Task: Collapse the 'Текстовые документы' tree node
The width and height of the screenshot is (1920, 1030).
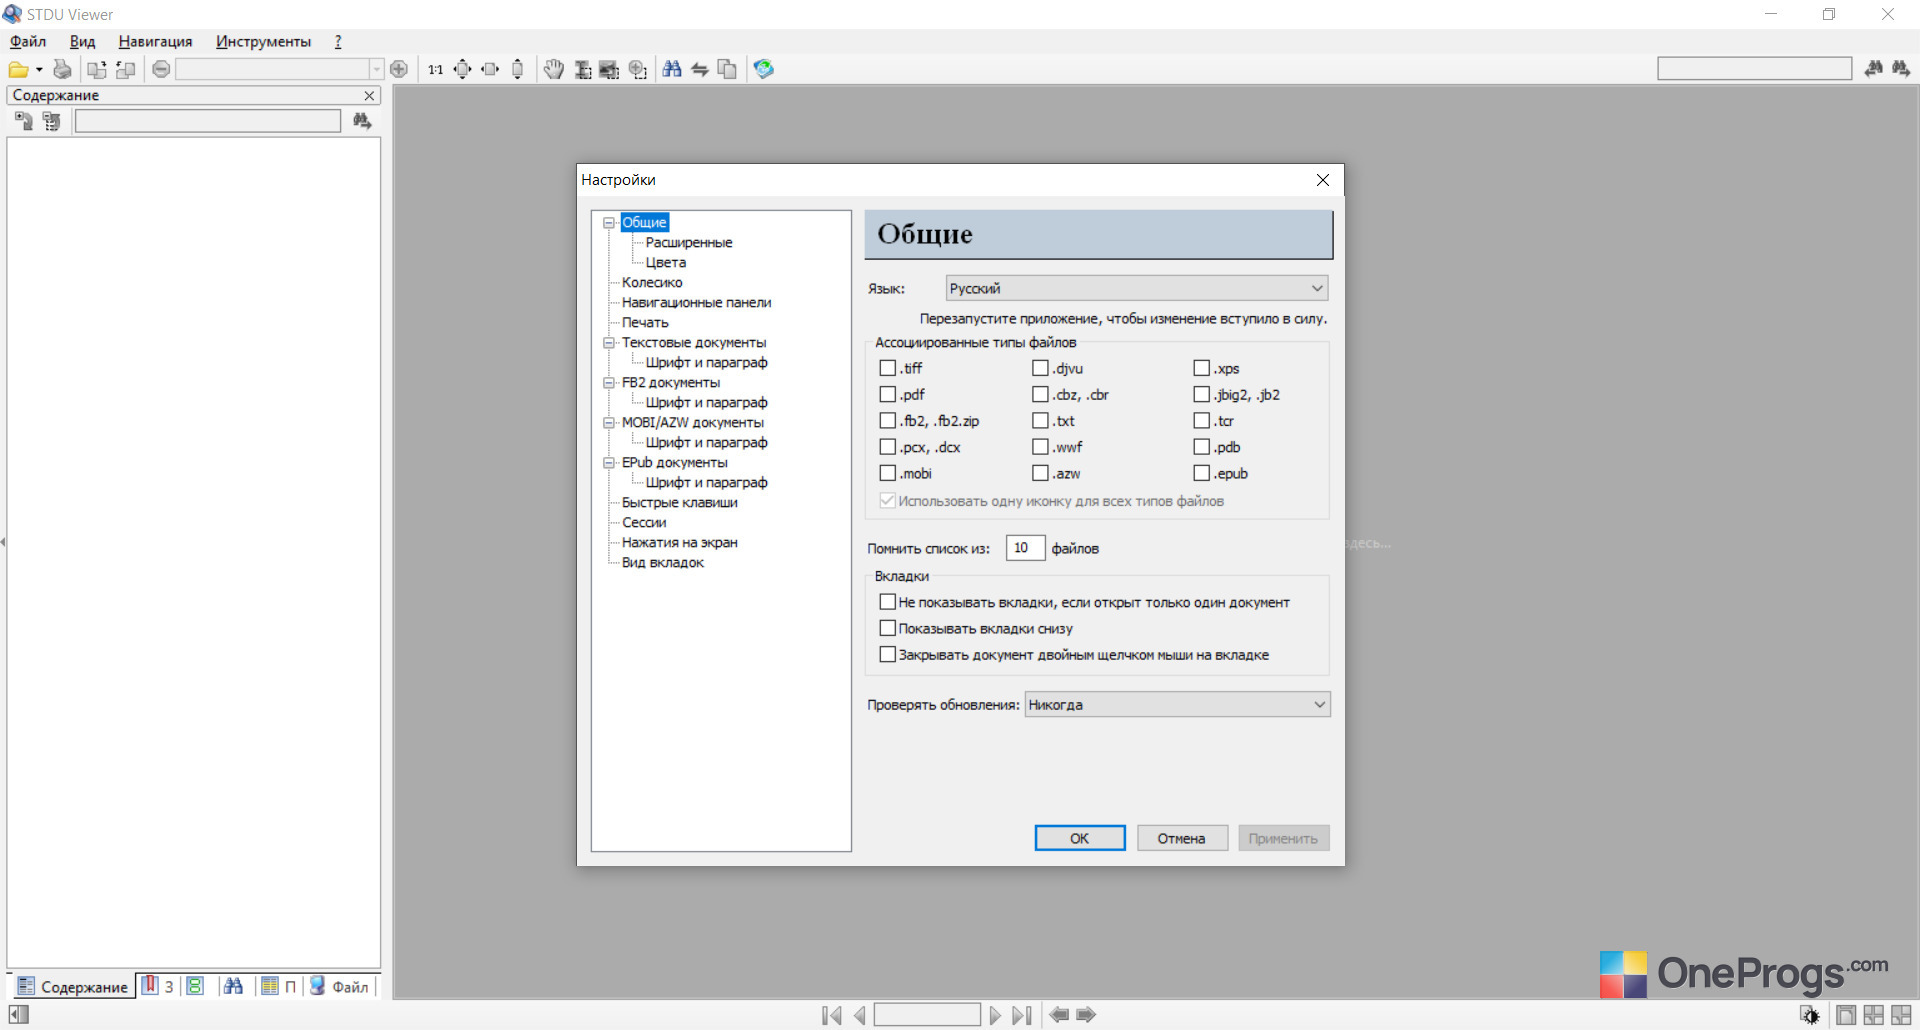Action: pyautogui.click(x=608, y=343)
